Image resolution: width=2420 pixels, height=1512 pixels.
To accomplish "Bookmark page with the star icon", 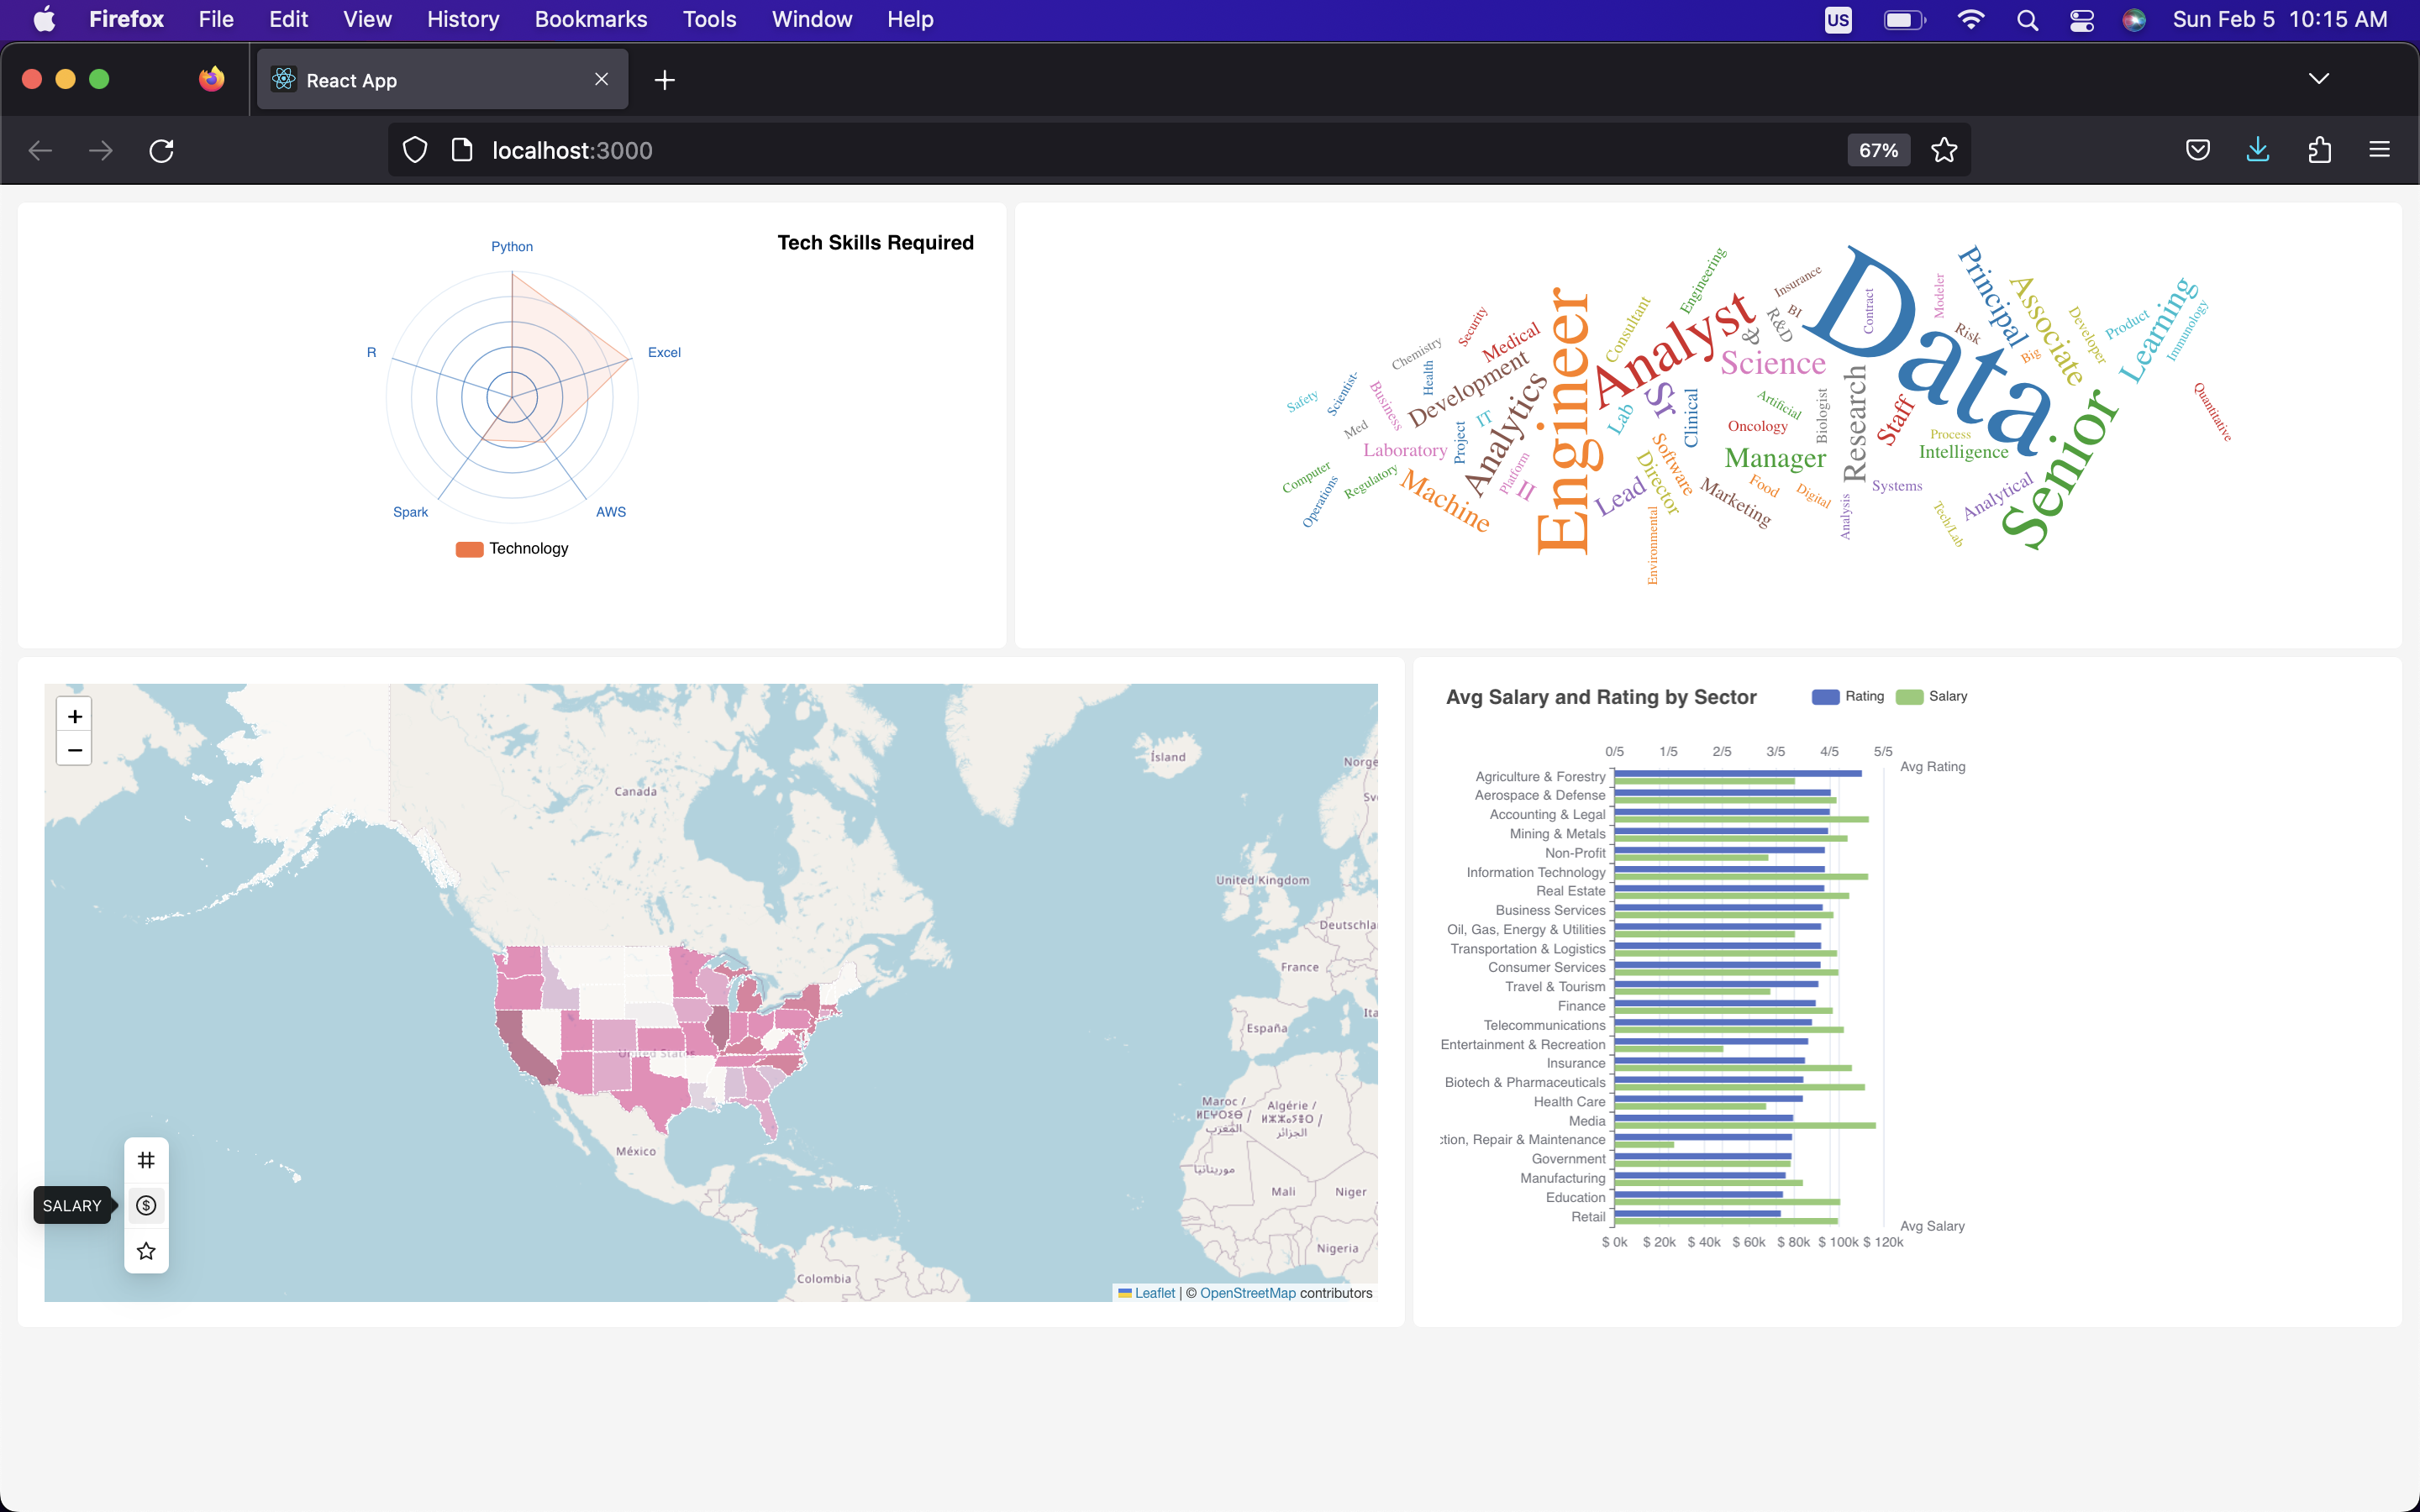I will (x=1944, y=150).
